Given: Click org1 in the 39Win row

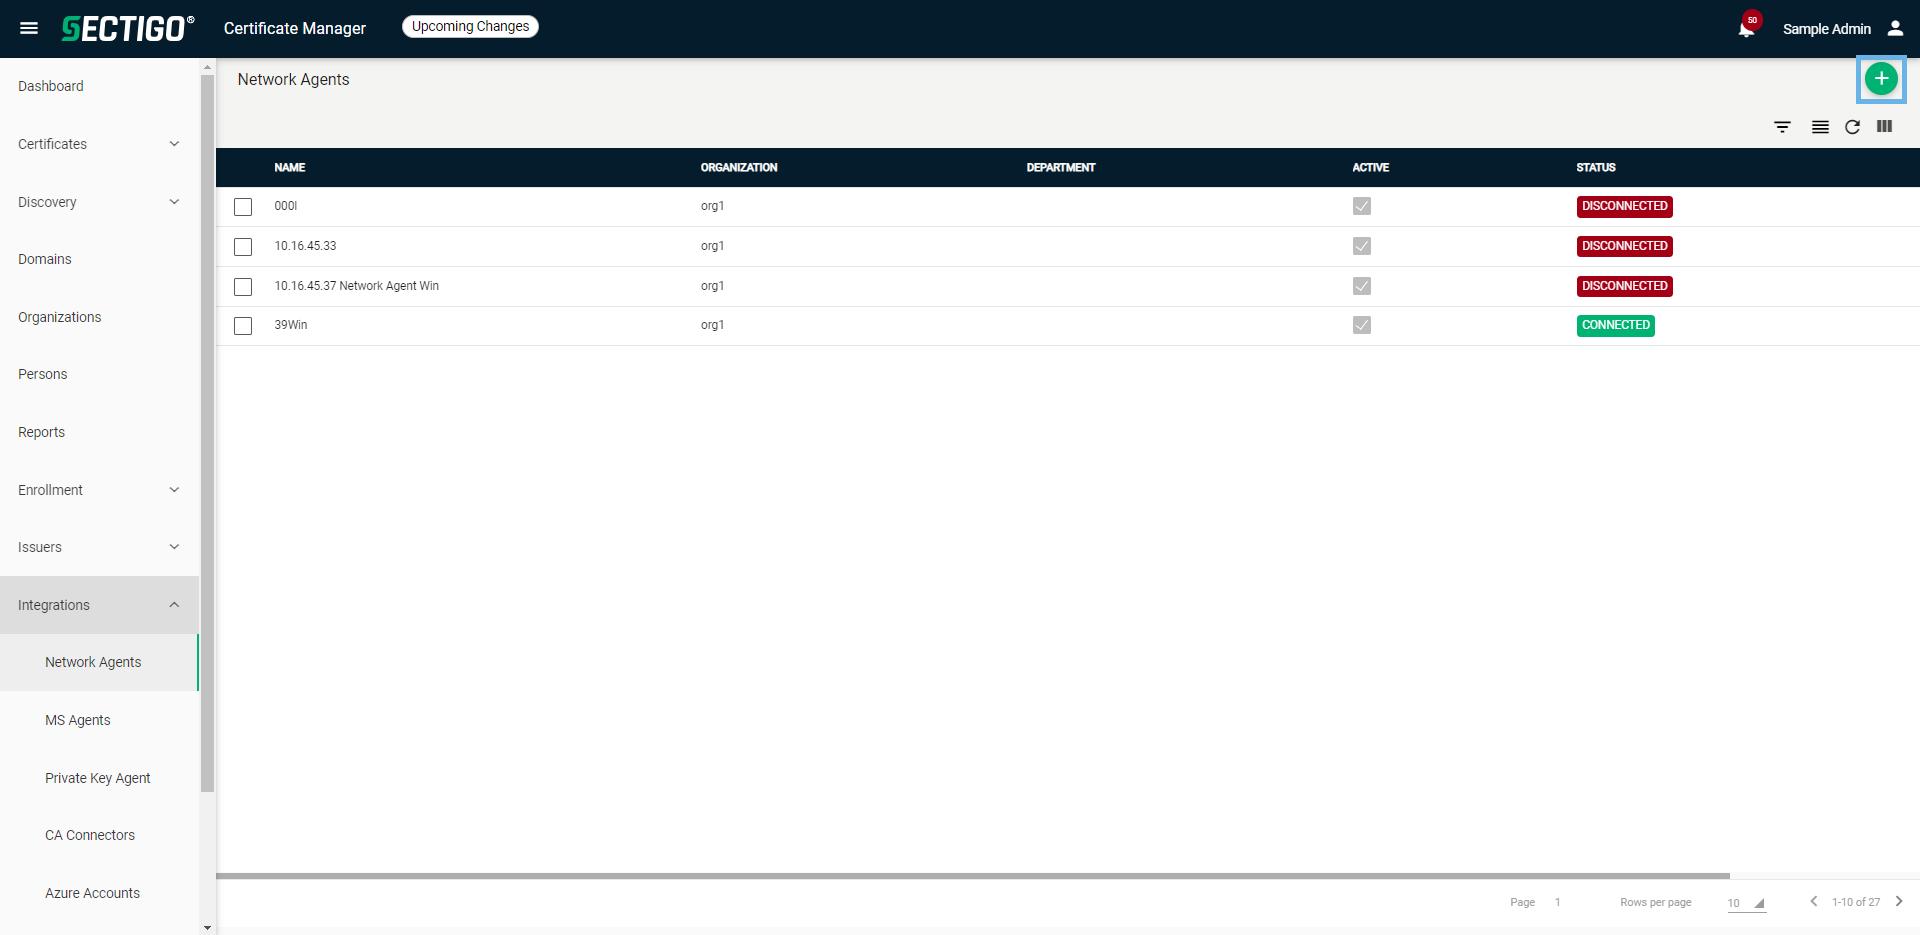Looking at the screenshot, I should click(712, 325).
